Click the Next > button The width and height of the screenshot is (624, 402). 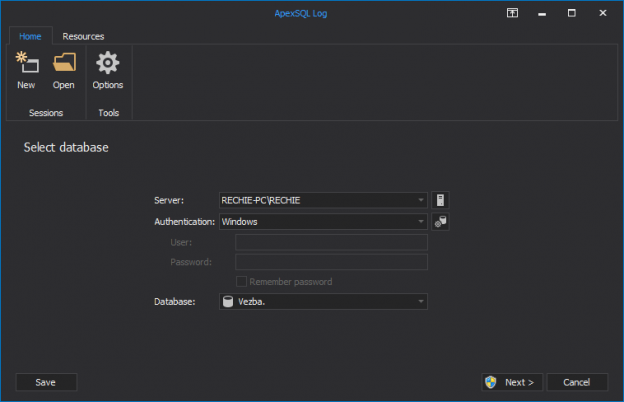pos(512,382)
